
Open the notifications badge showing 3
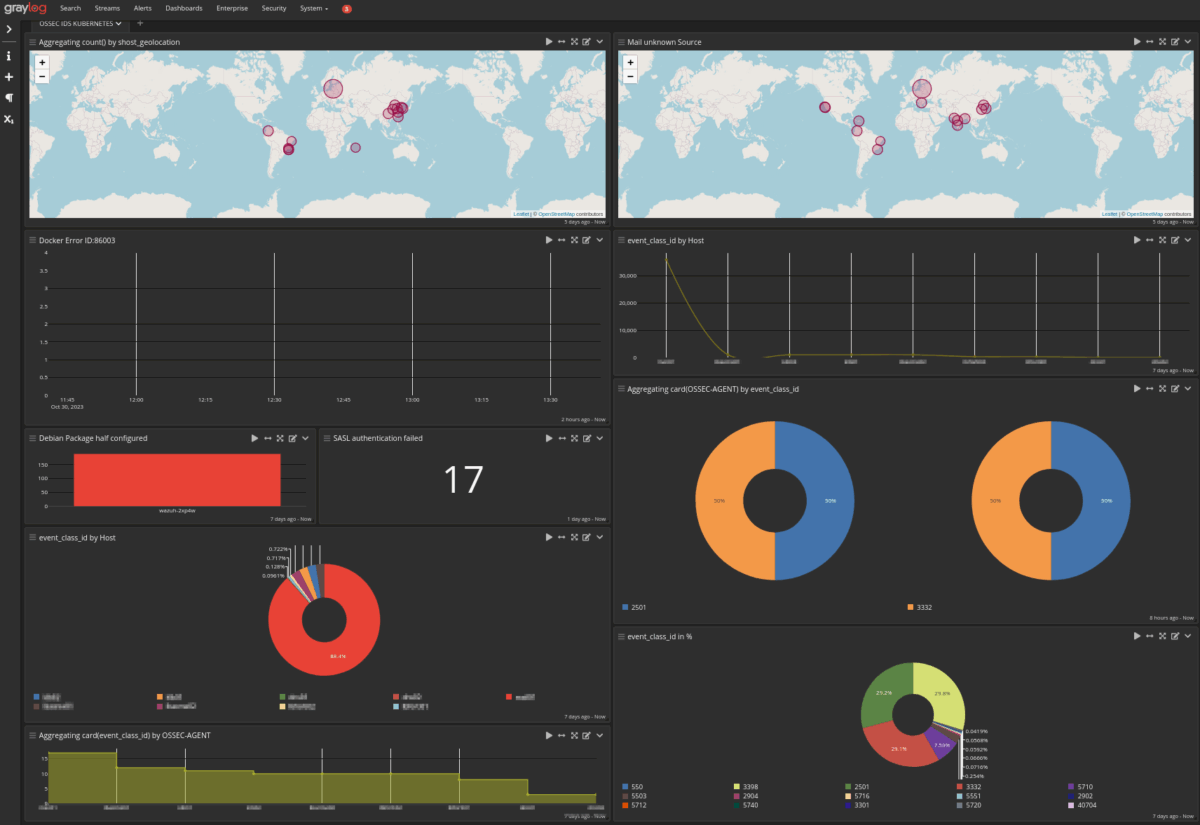[346, 8]
